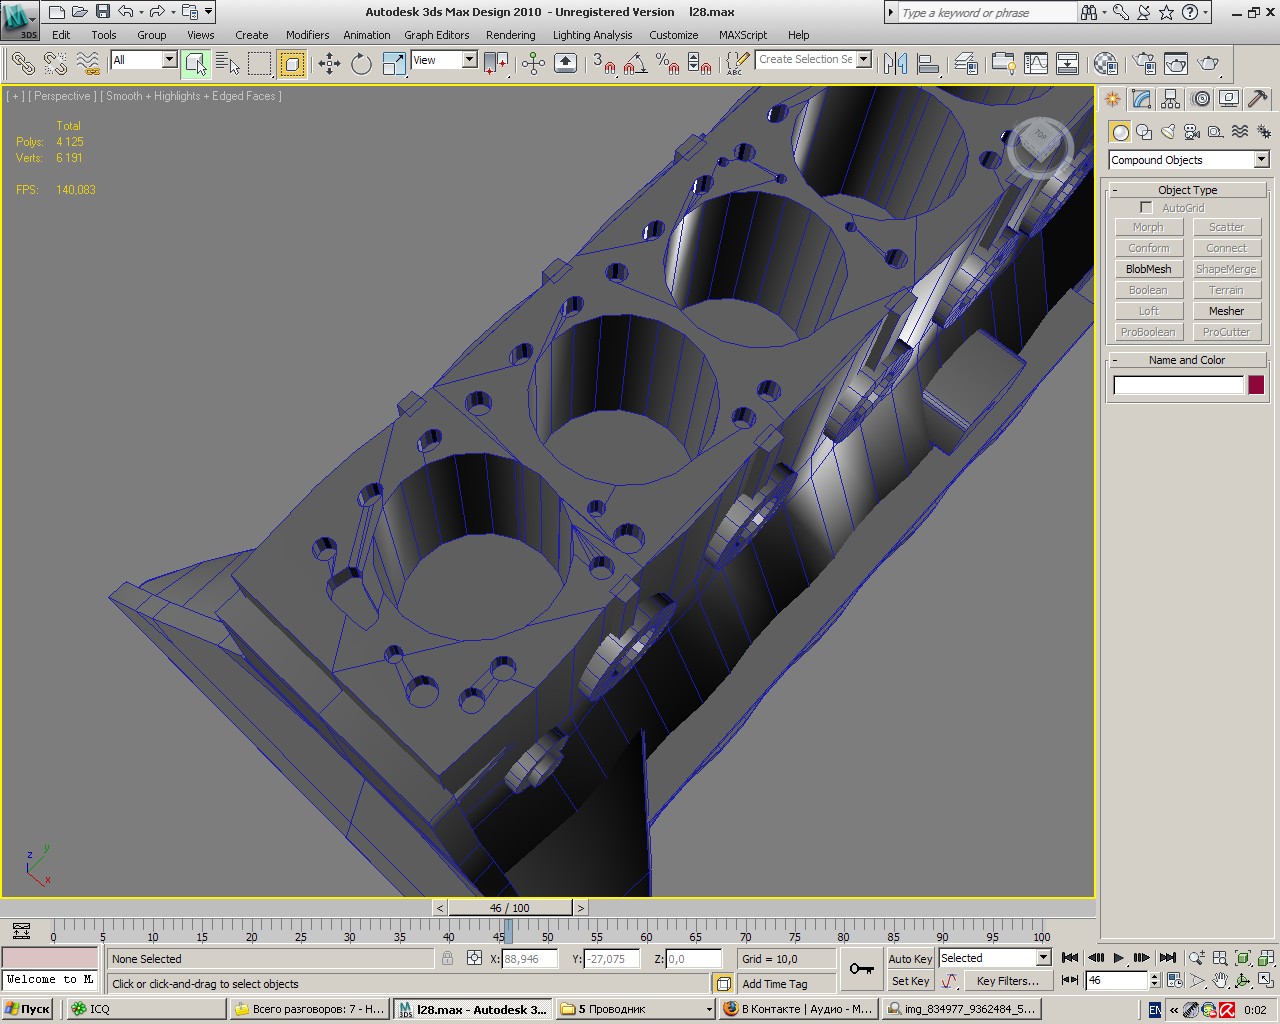Toggle the selection lock icon

point(447,958)
